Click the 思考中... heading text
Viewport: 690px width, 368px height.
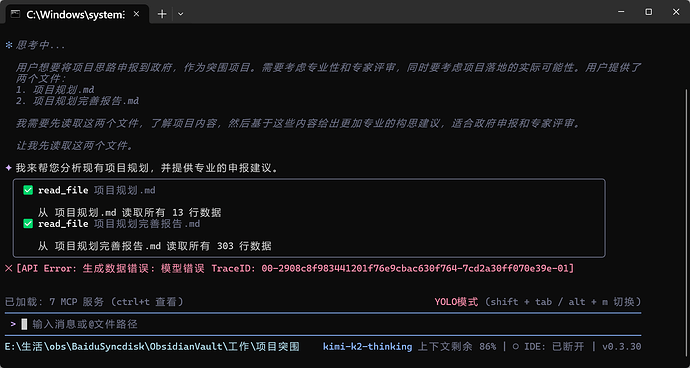point(40,45)
